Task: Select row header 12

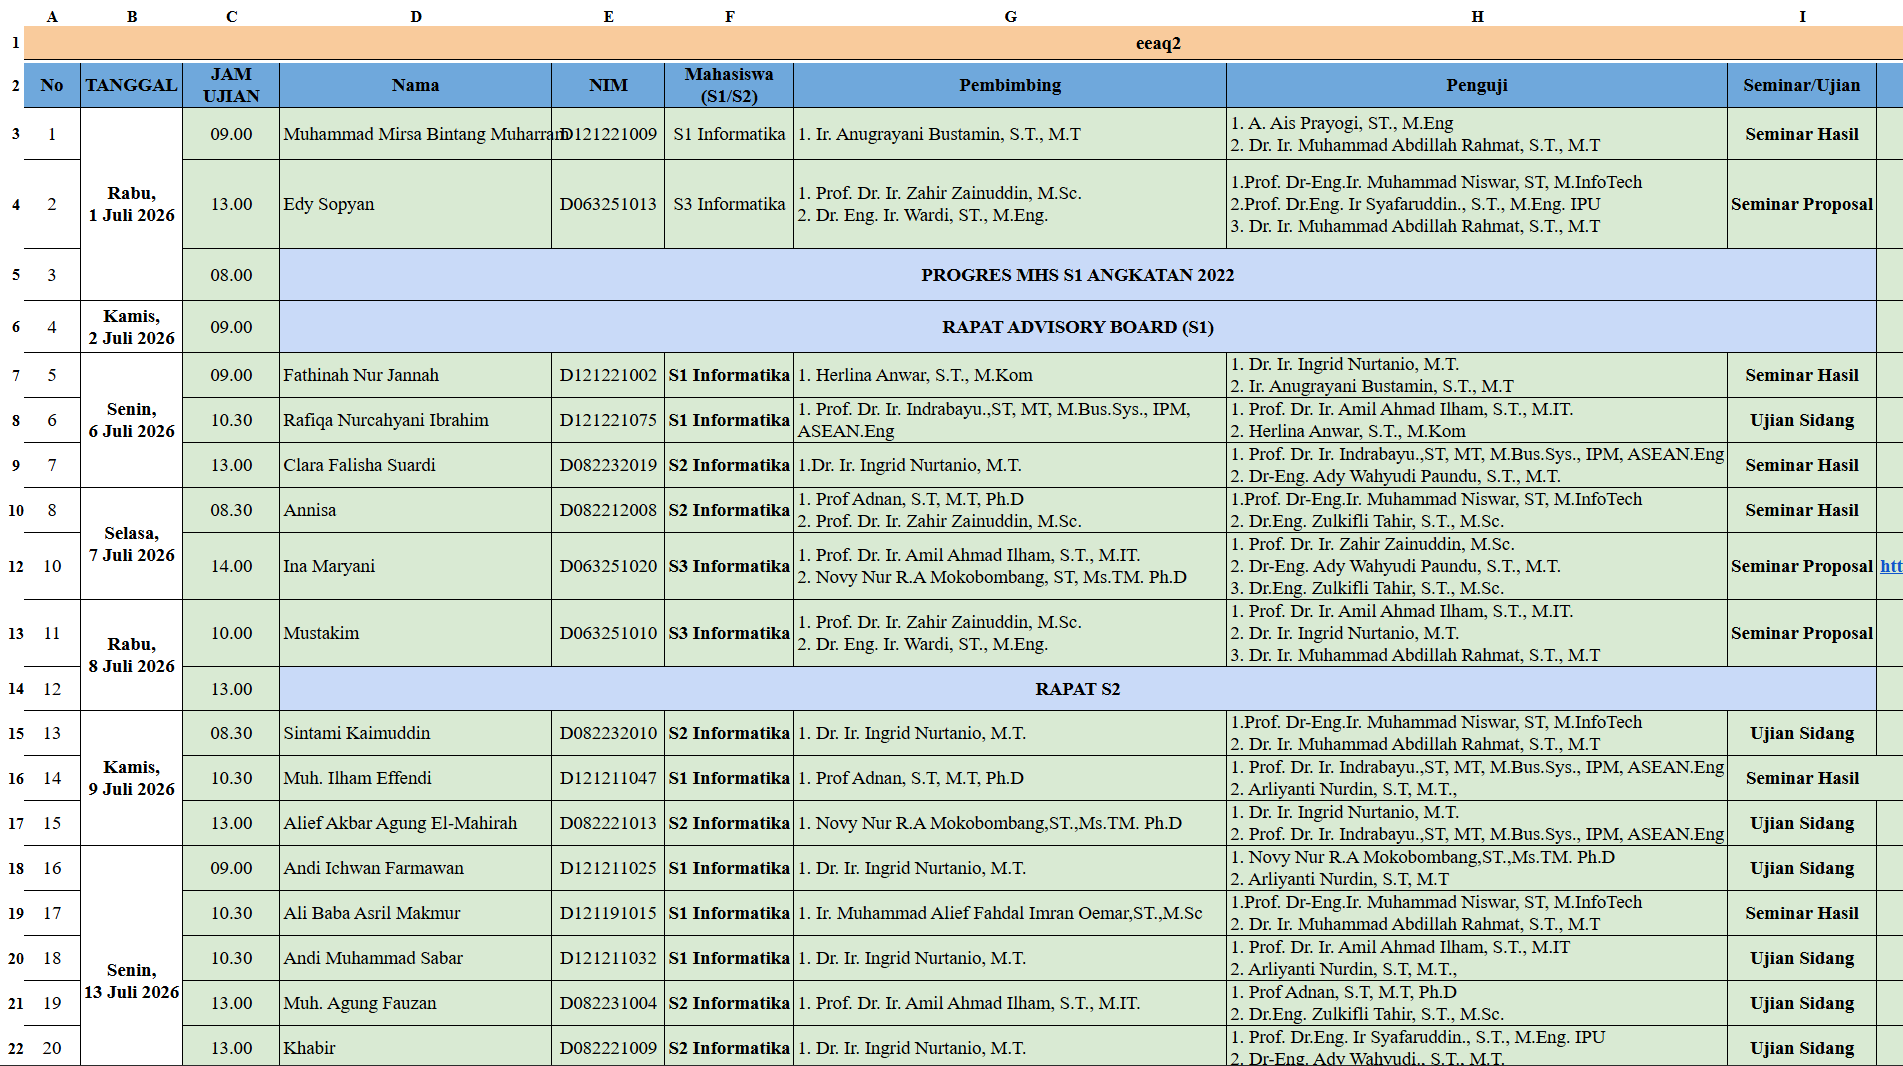Action: pyautogui.click(x=15, y=566)
